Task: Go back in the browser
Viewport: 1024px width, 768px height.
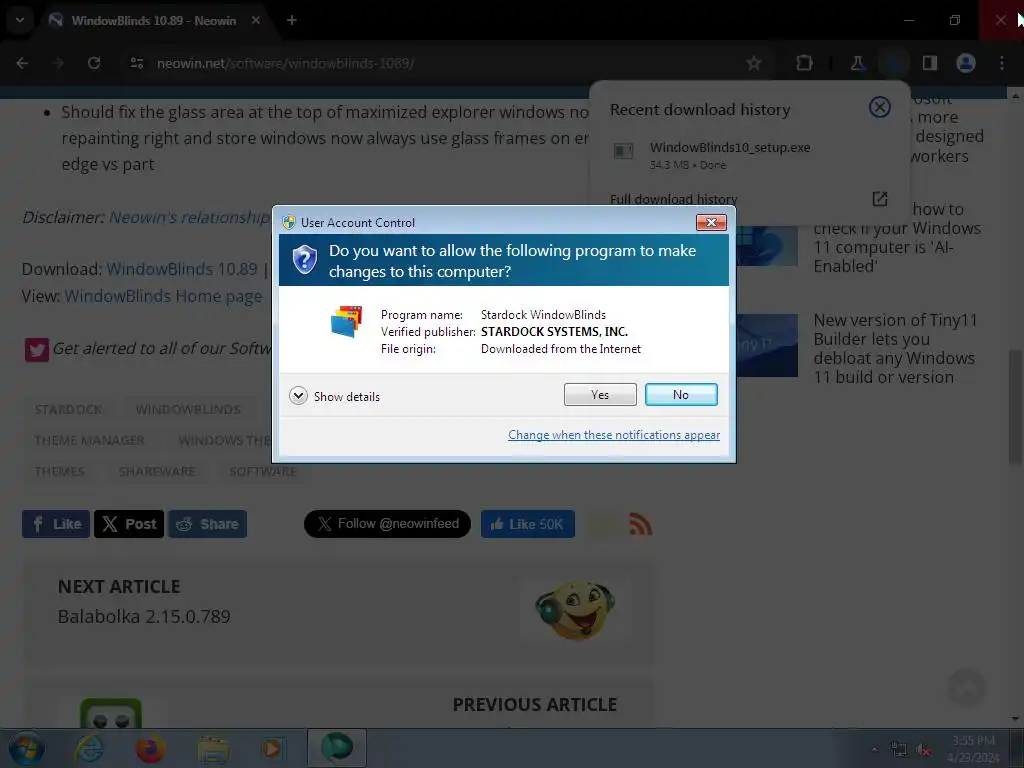Action: pyautogui.click(x=22, y=63)
